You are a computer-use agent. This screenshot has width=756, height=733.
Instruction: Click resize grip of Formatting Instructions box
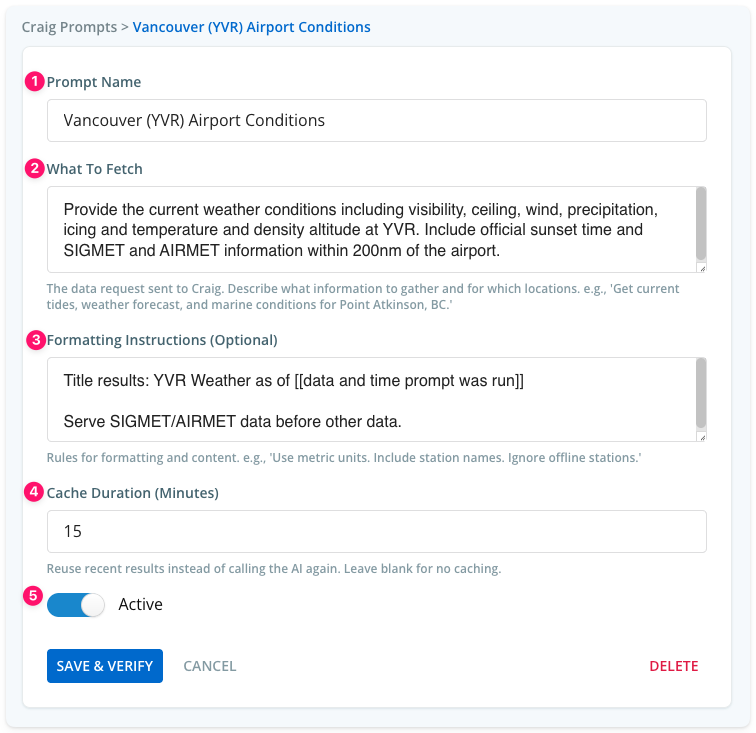point(702,437)
